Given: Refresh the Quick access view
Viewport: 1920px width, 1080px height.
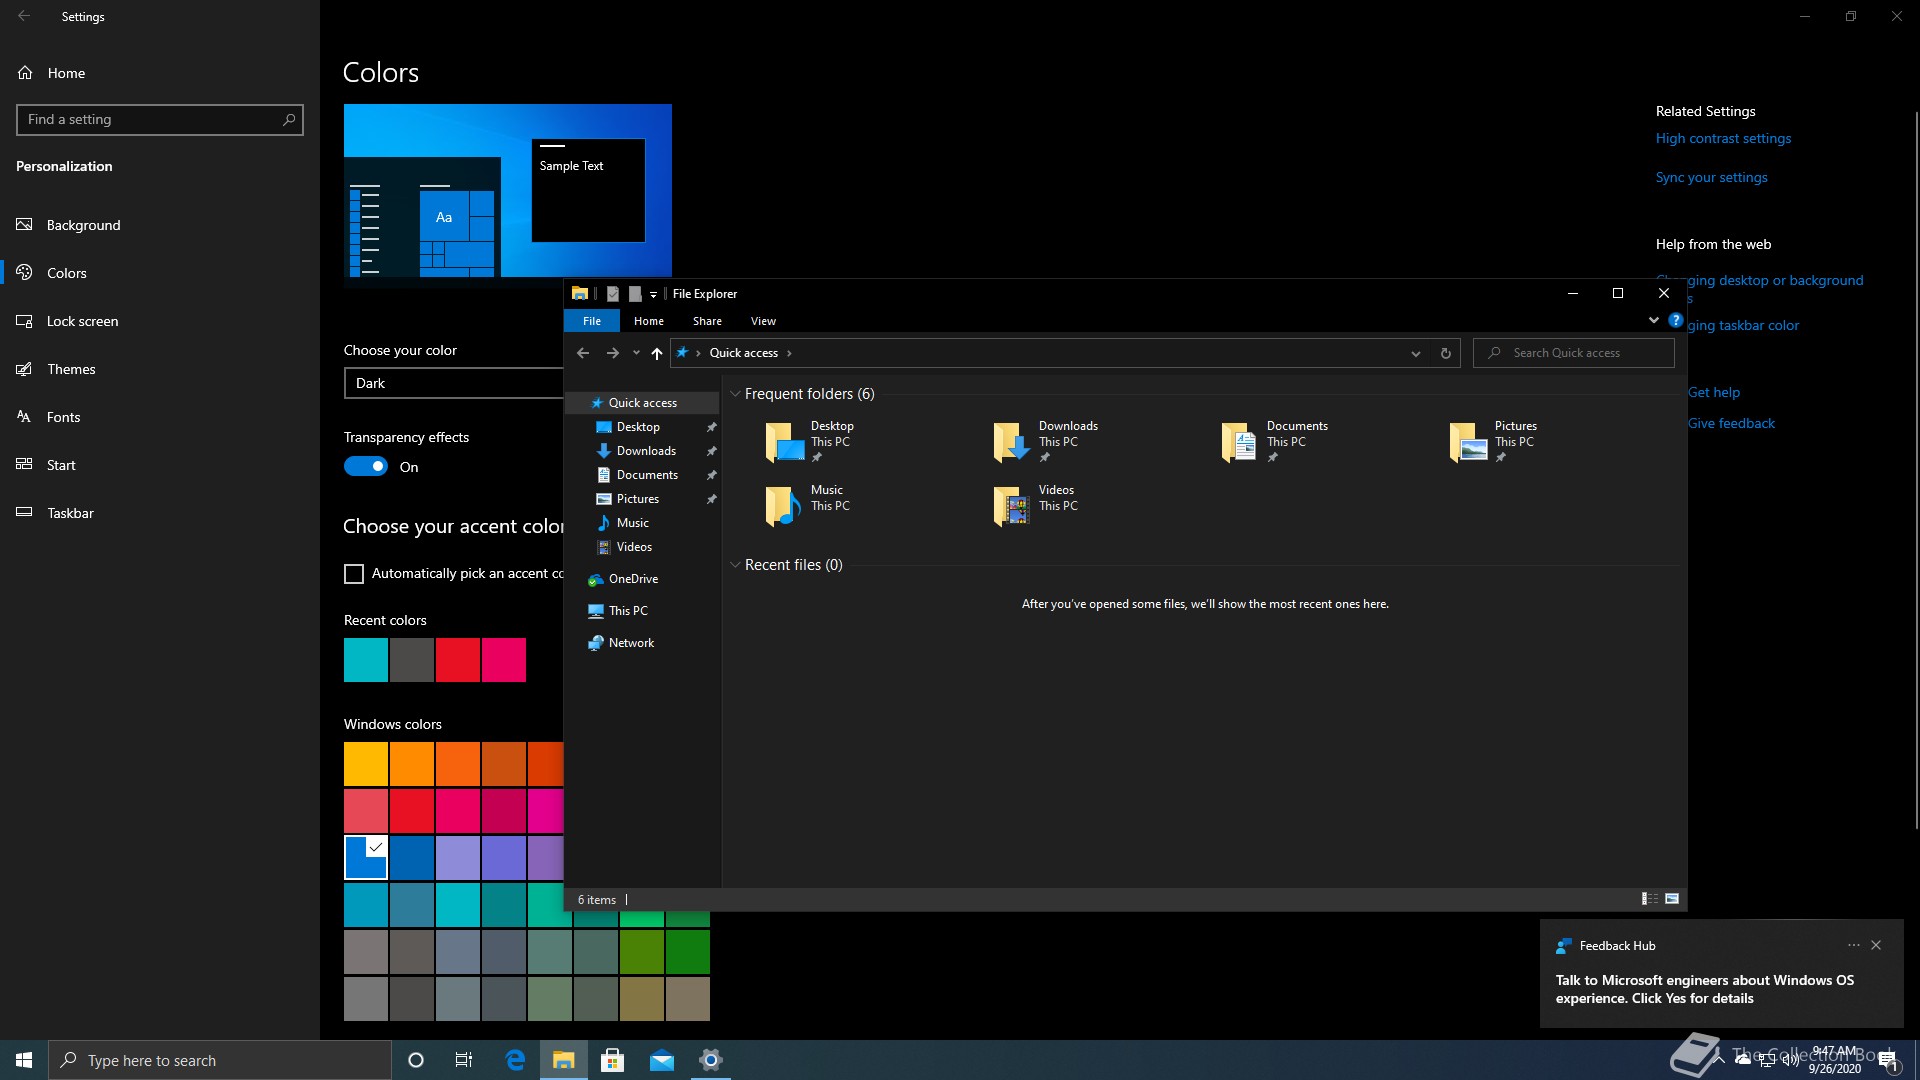Looking at the screenshot, I should tap(1445, 353).
